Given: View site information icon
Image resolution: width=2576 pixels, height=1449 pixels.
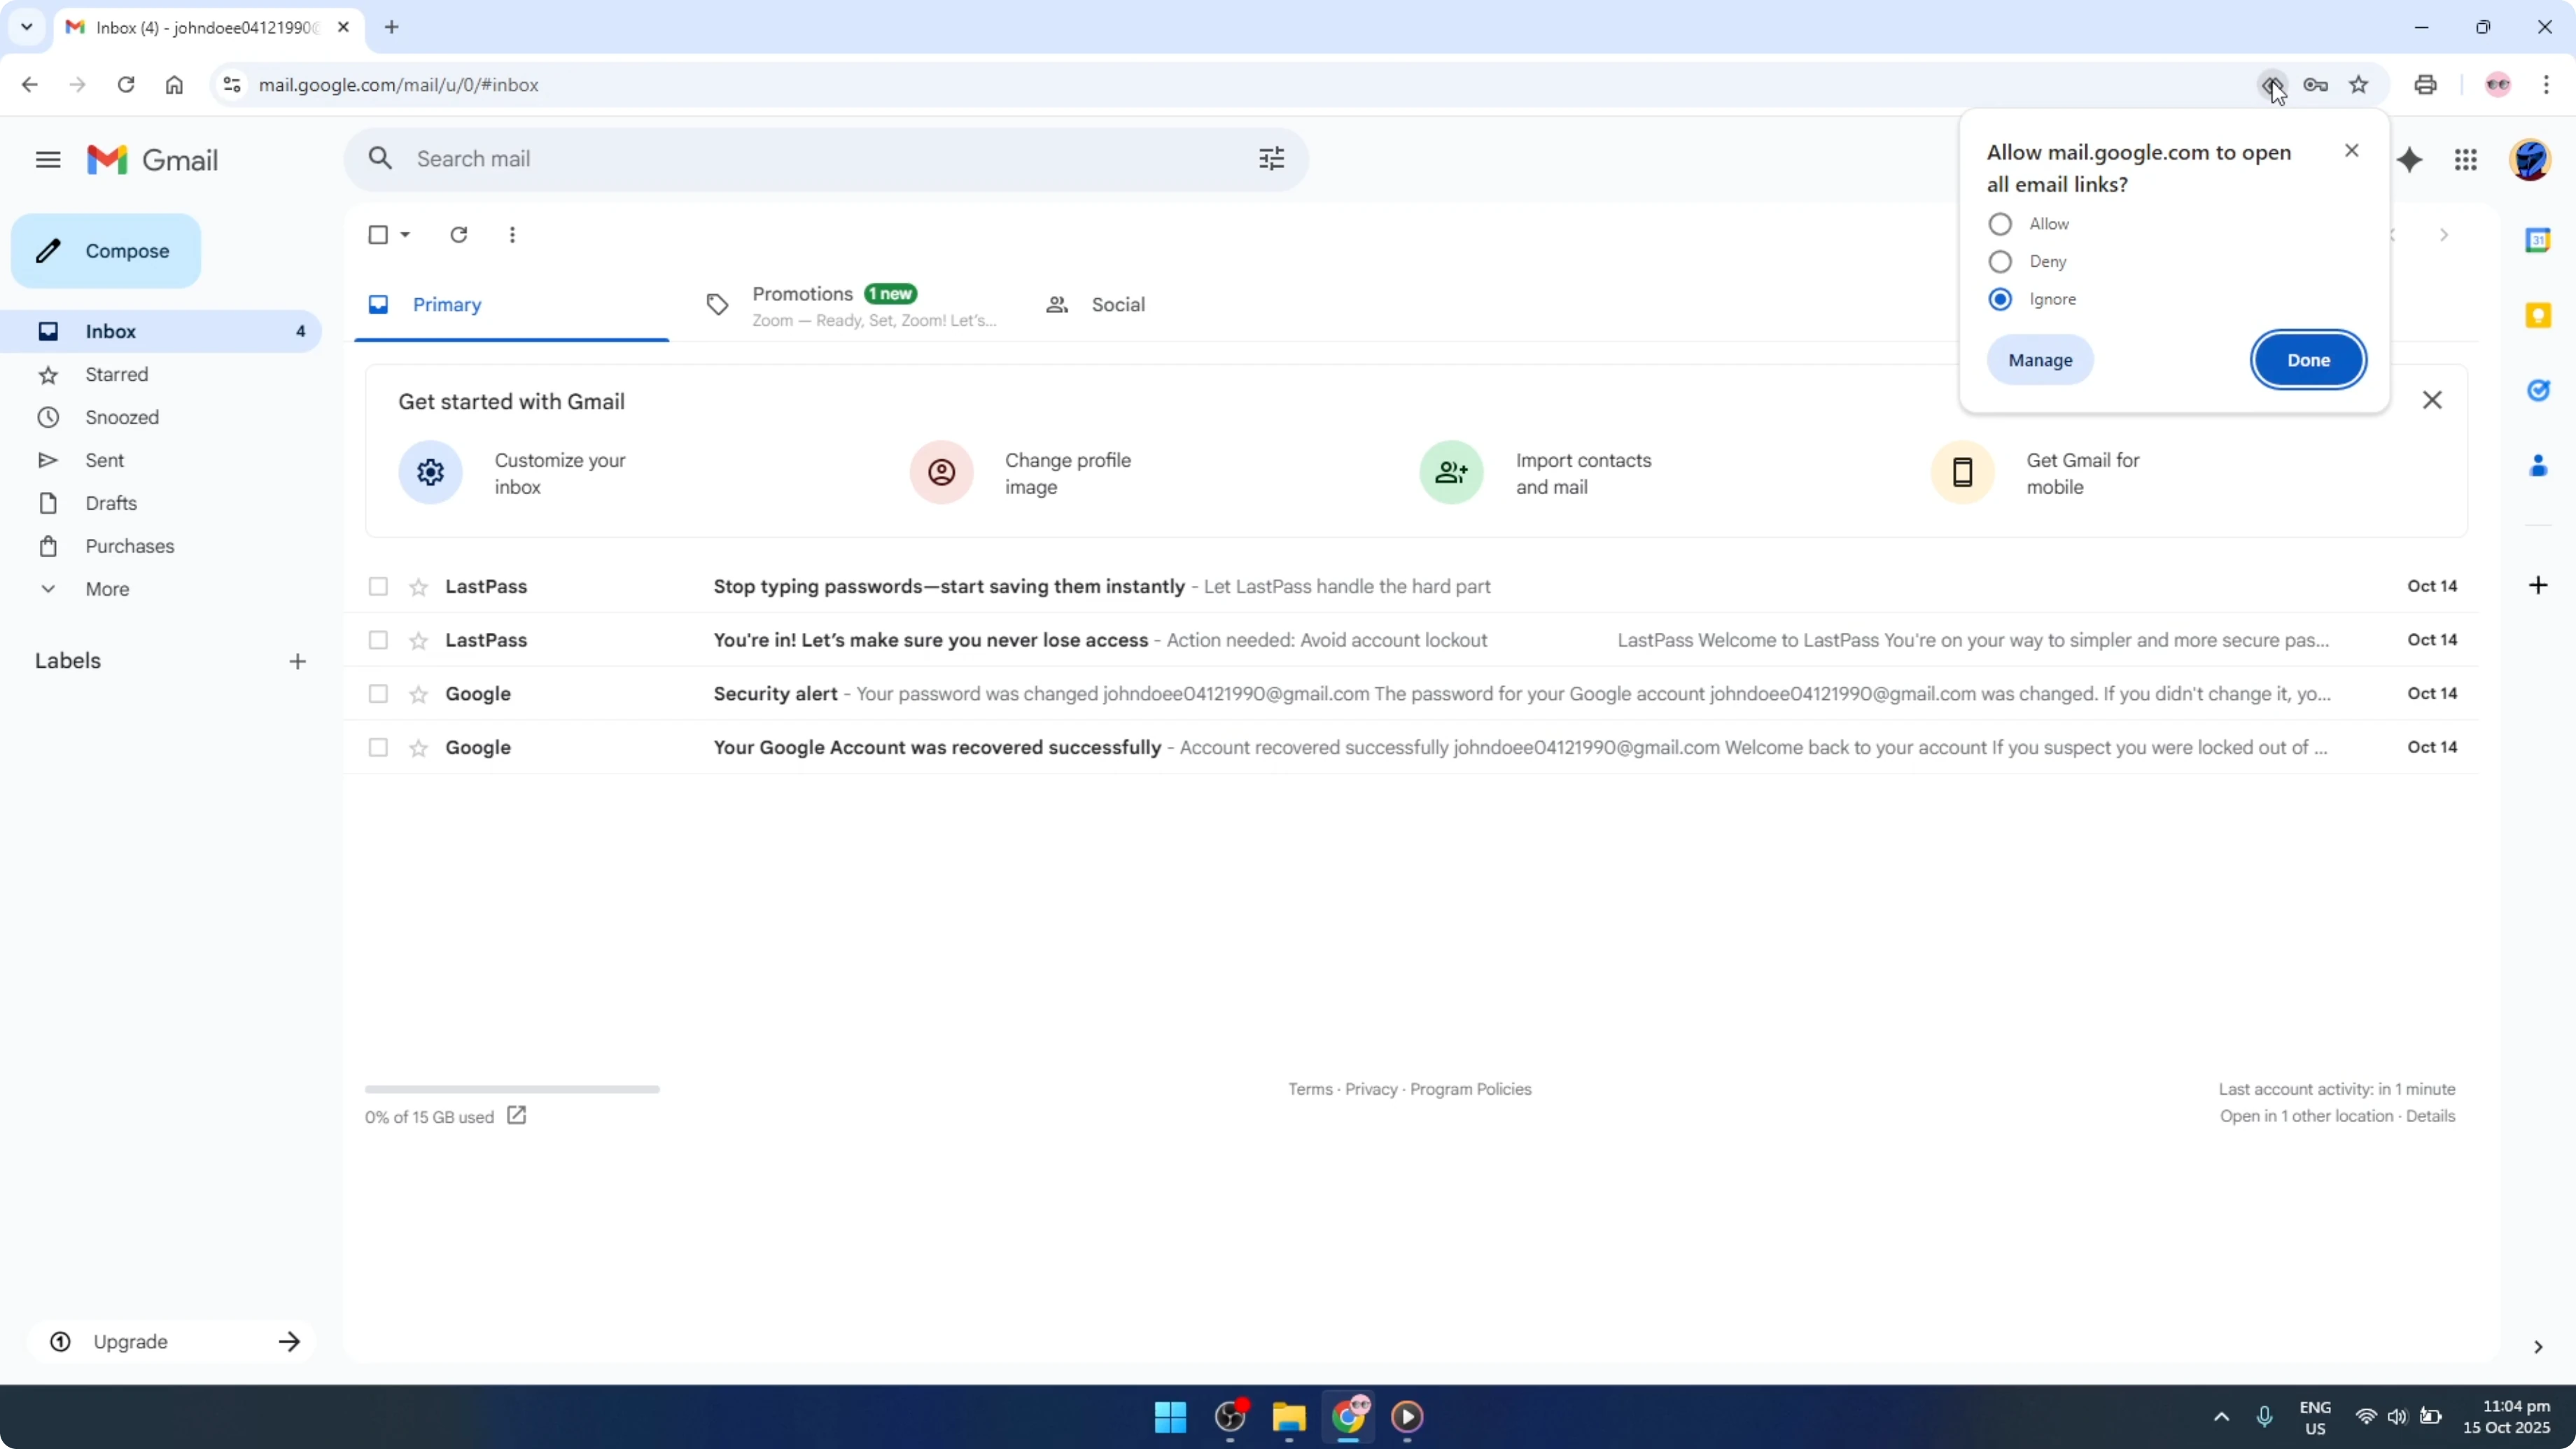Looking at the screenshot, I should [232, 85].
